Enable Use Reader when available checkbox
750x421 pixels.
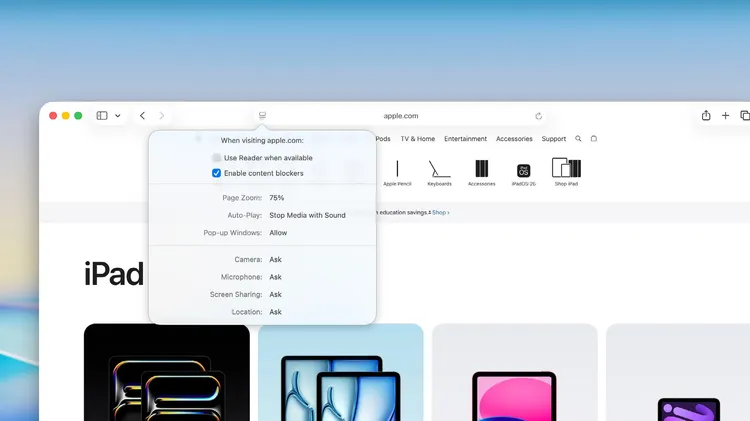[x=217, y=158]
